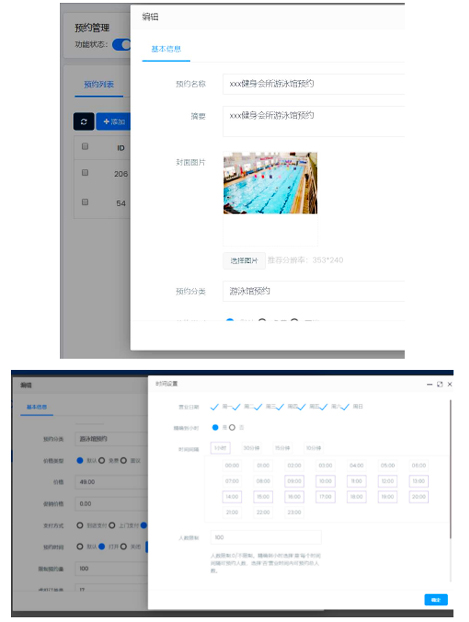469x622 pixels.
Task: Select the 打开 booking time radio
Action: click(x=102, y=547)
